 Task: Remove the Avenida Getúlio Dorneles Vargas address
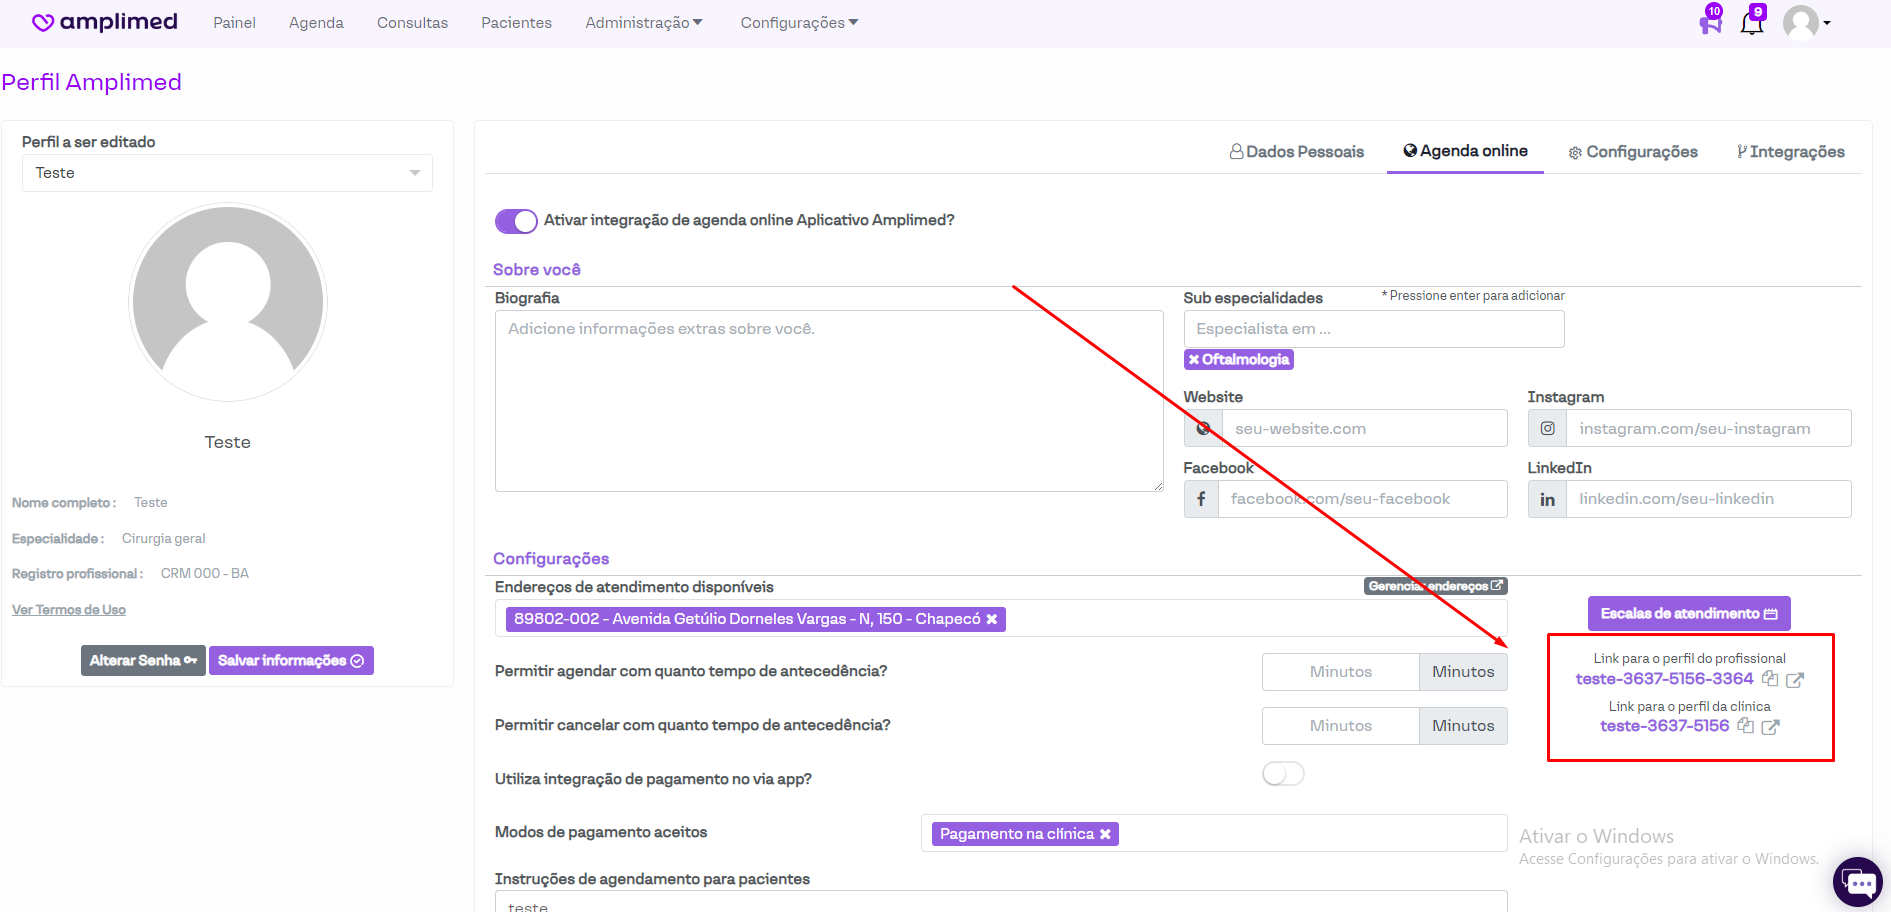point(992,620)
